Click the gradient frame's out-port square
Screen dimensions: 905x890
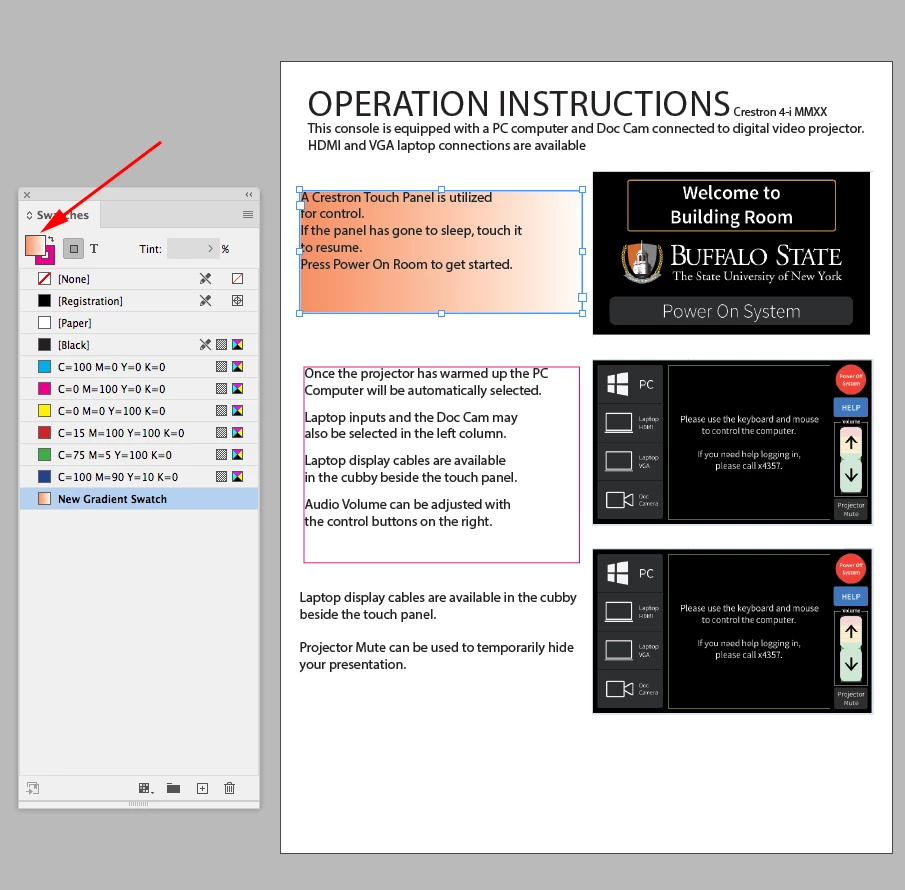582,297
